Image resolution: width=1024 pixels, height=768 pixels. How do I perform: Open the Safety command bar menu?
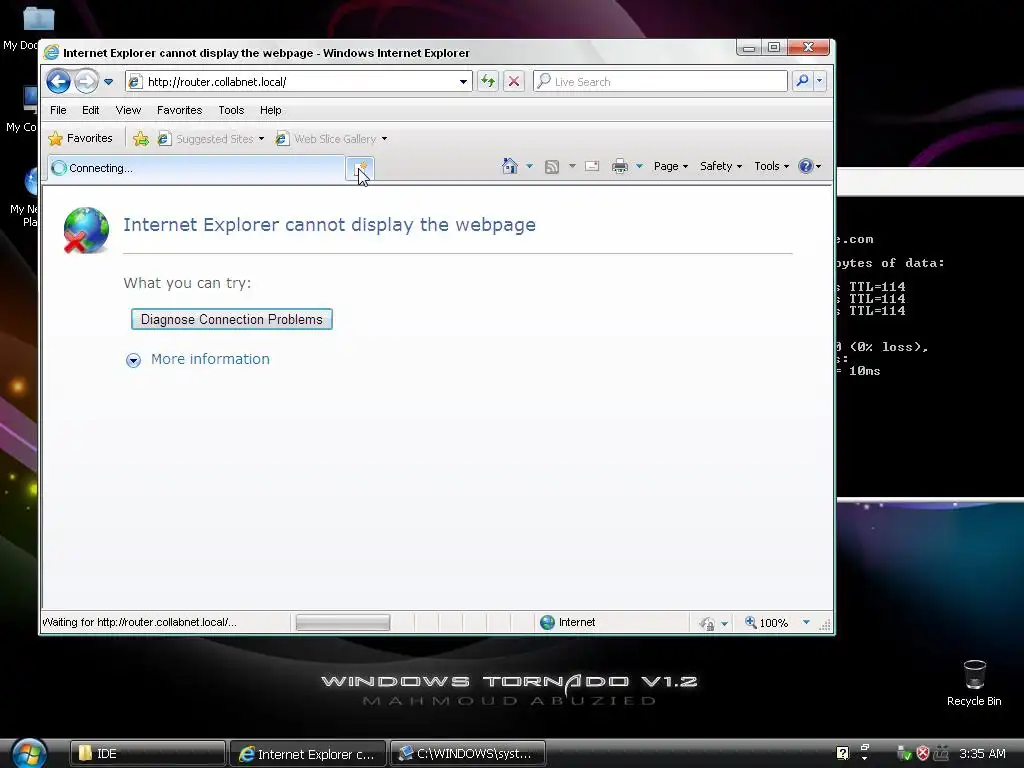(721, 166)
